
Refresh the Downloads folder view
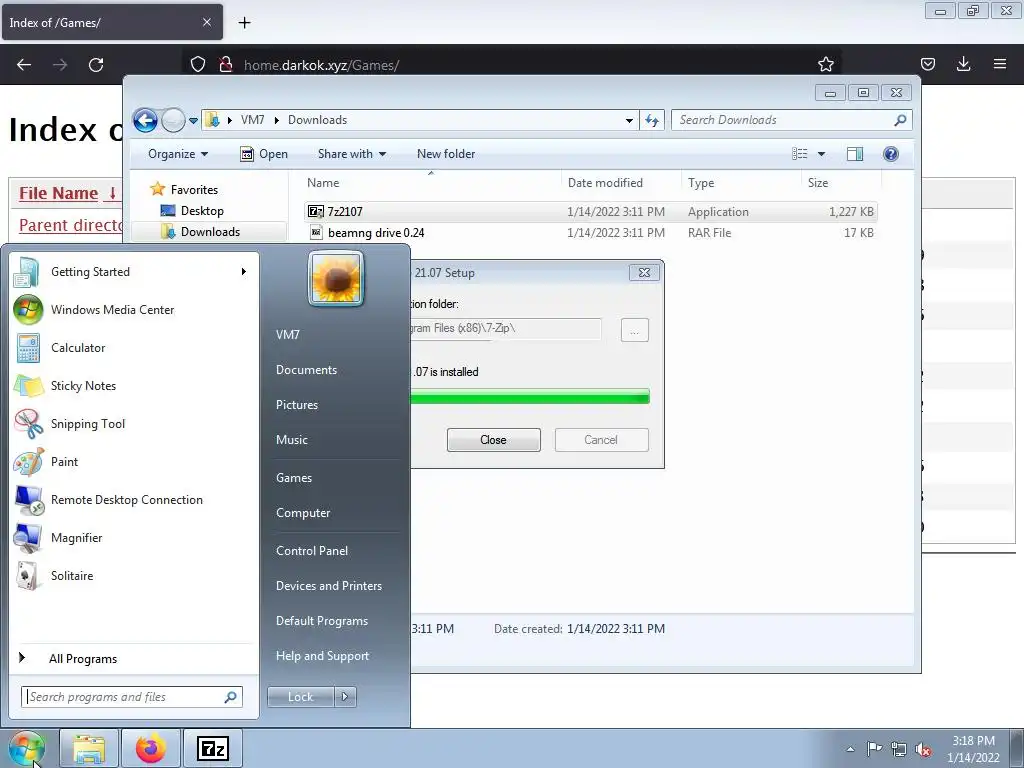[652, 120]
